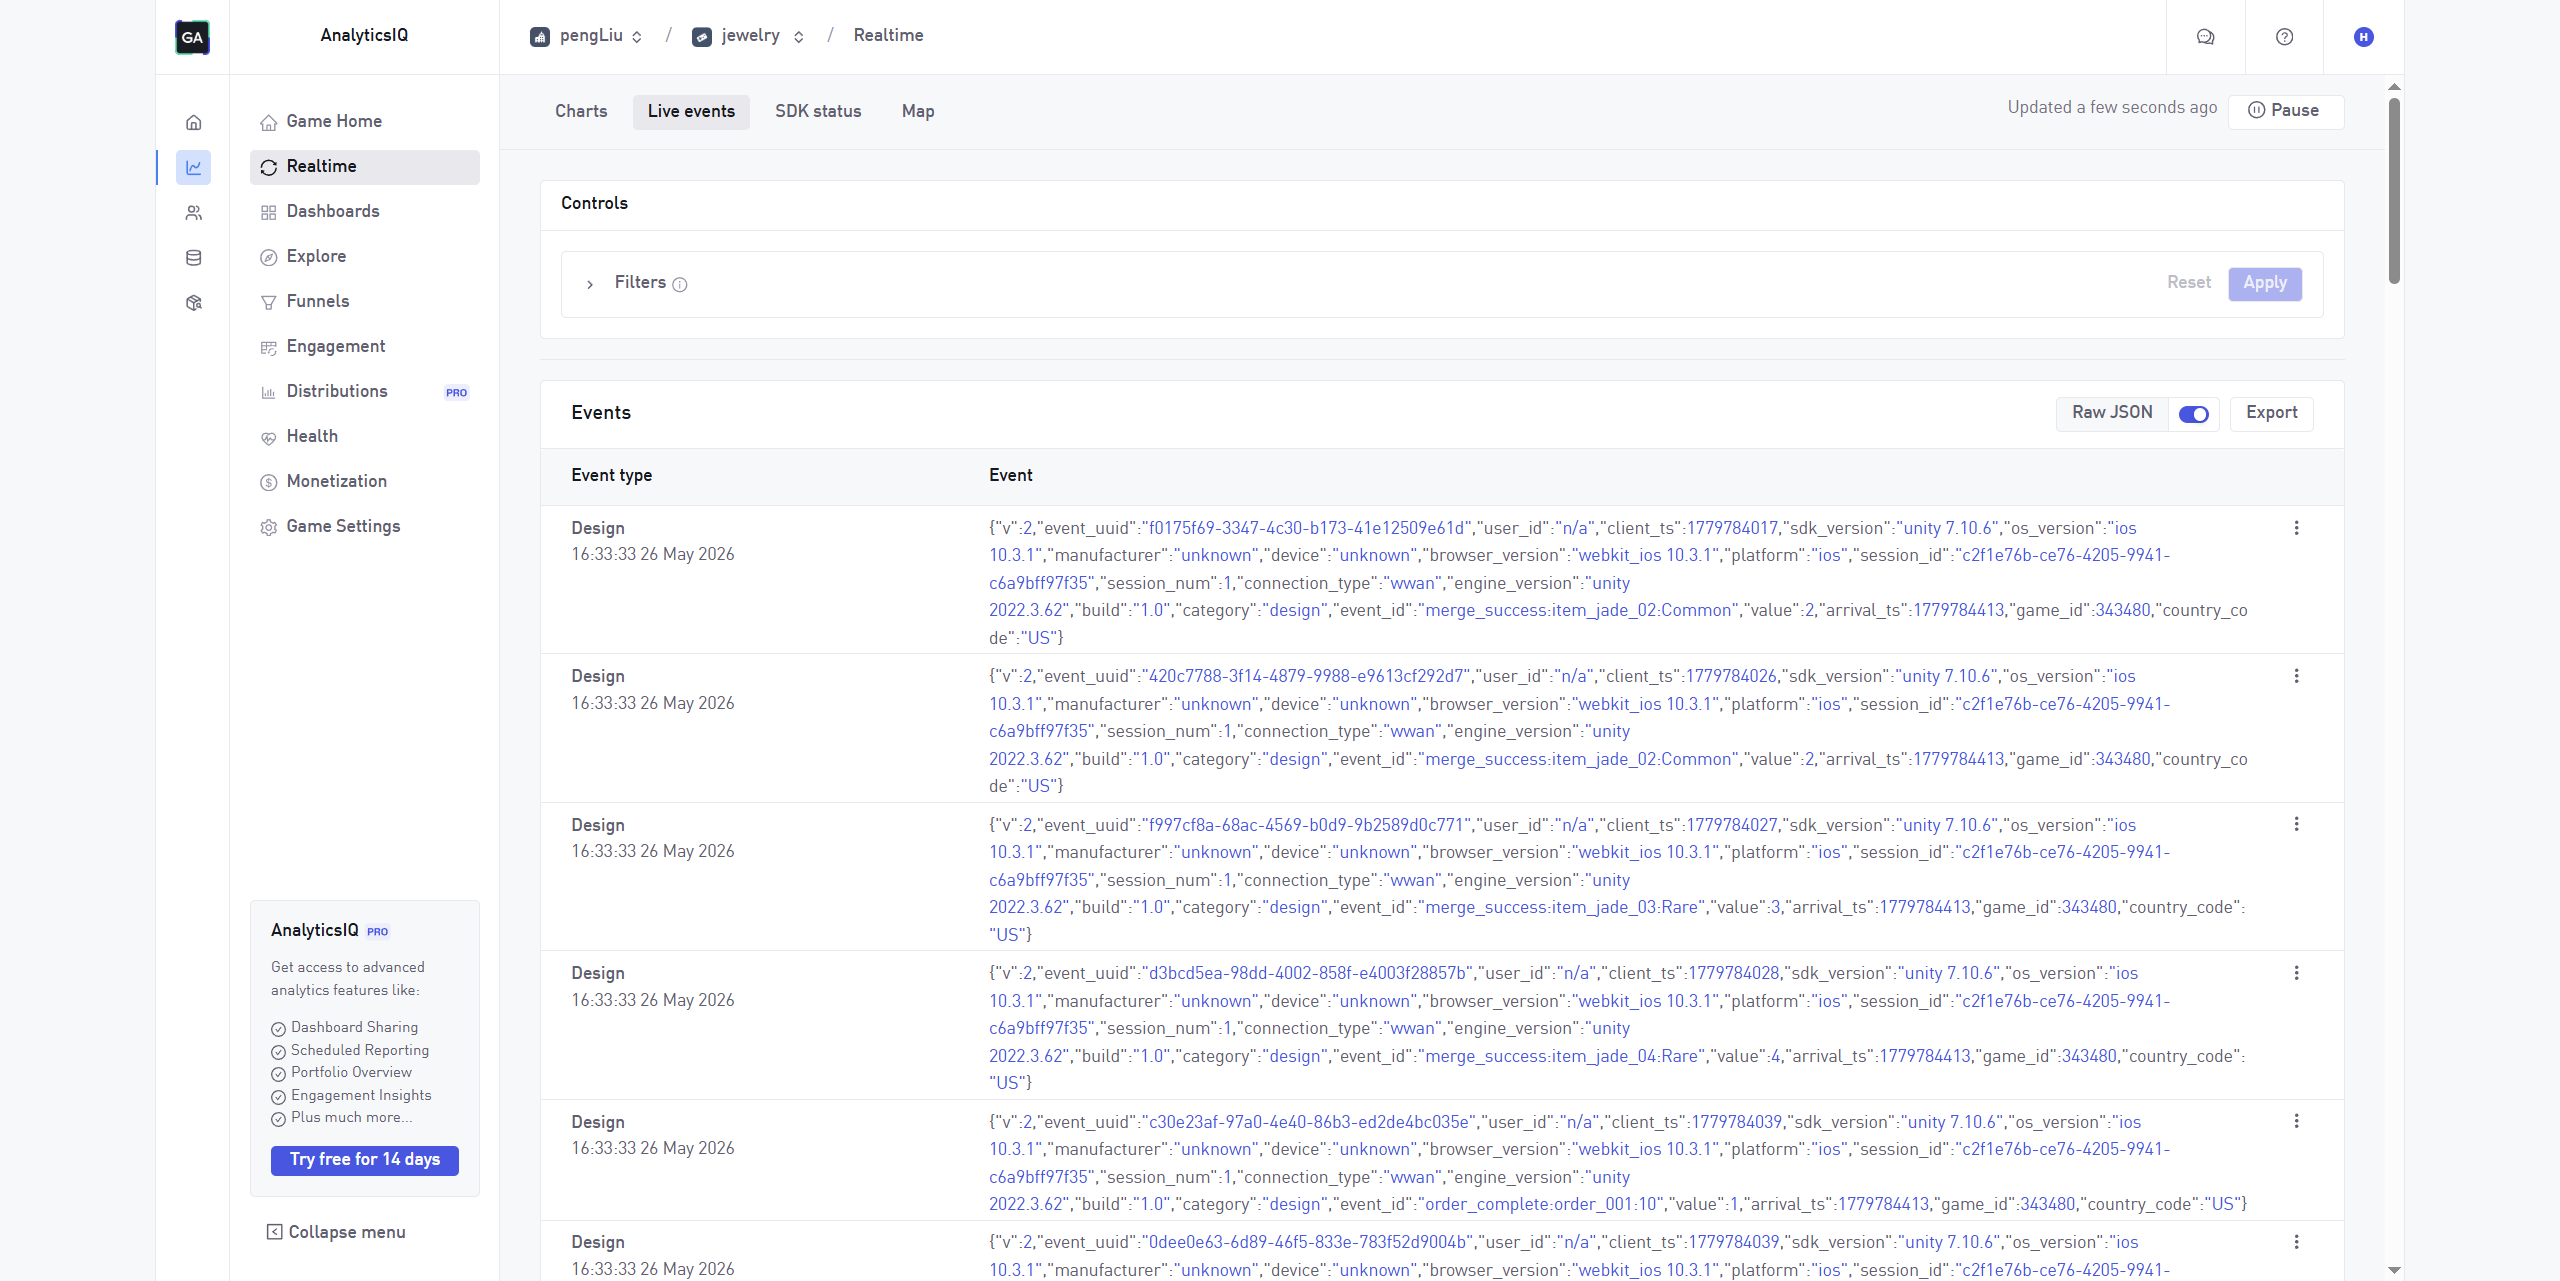Open Distributions in sidebar

pos(365,392)
